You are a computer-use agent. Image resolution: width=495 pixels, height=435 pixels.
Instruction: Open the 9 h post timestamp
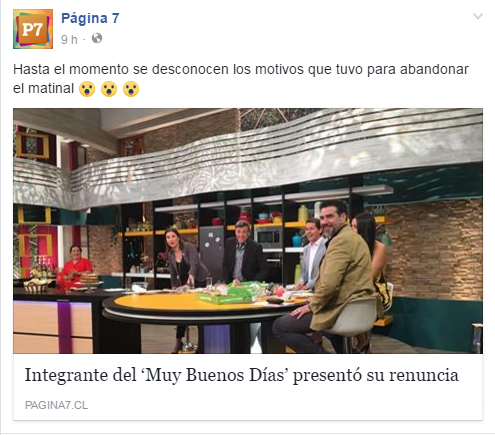tap(69, 39)
